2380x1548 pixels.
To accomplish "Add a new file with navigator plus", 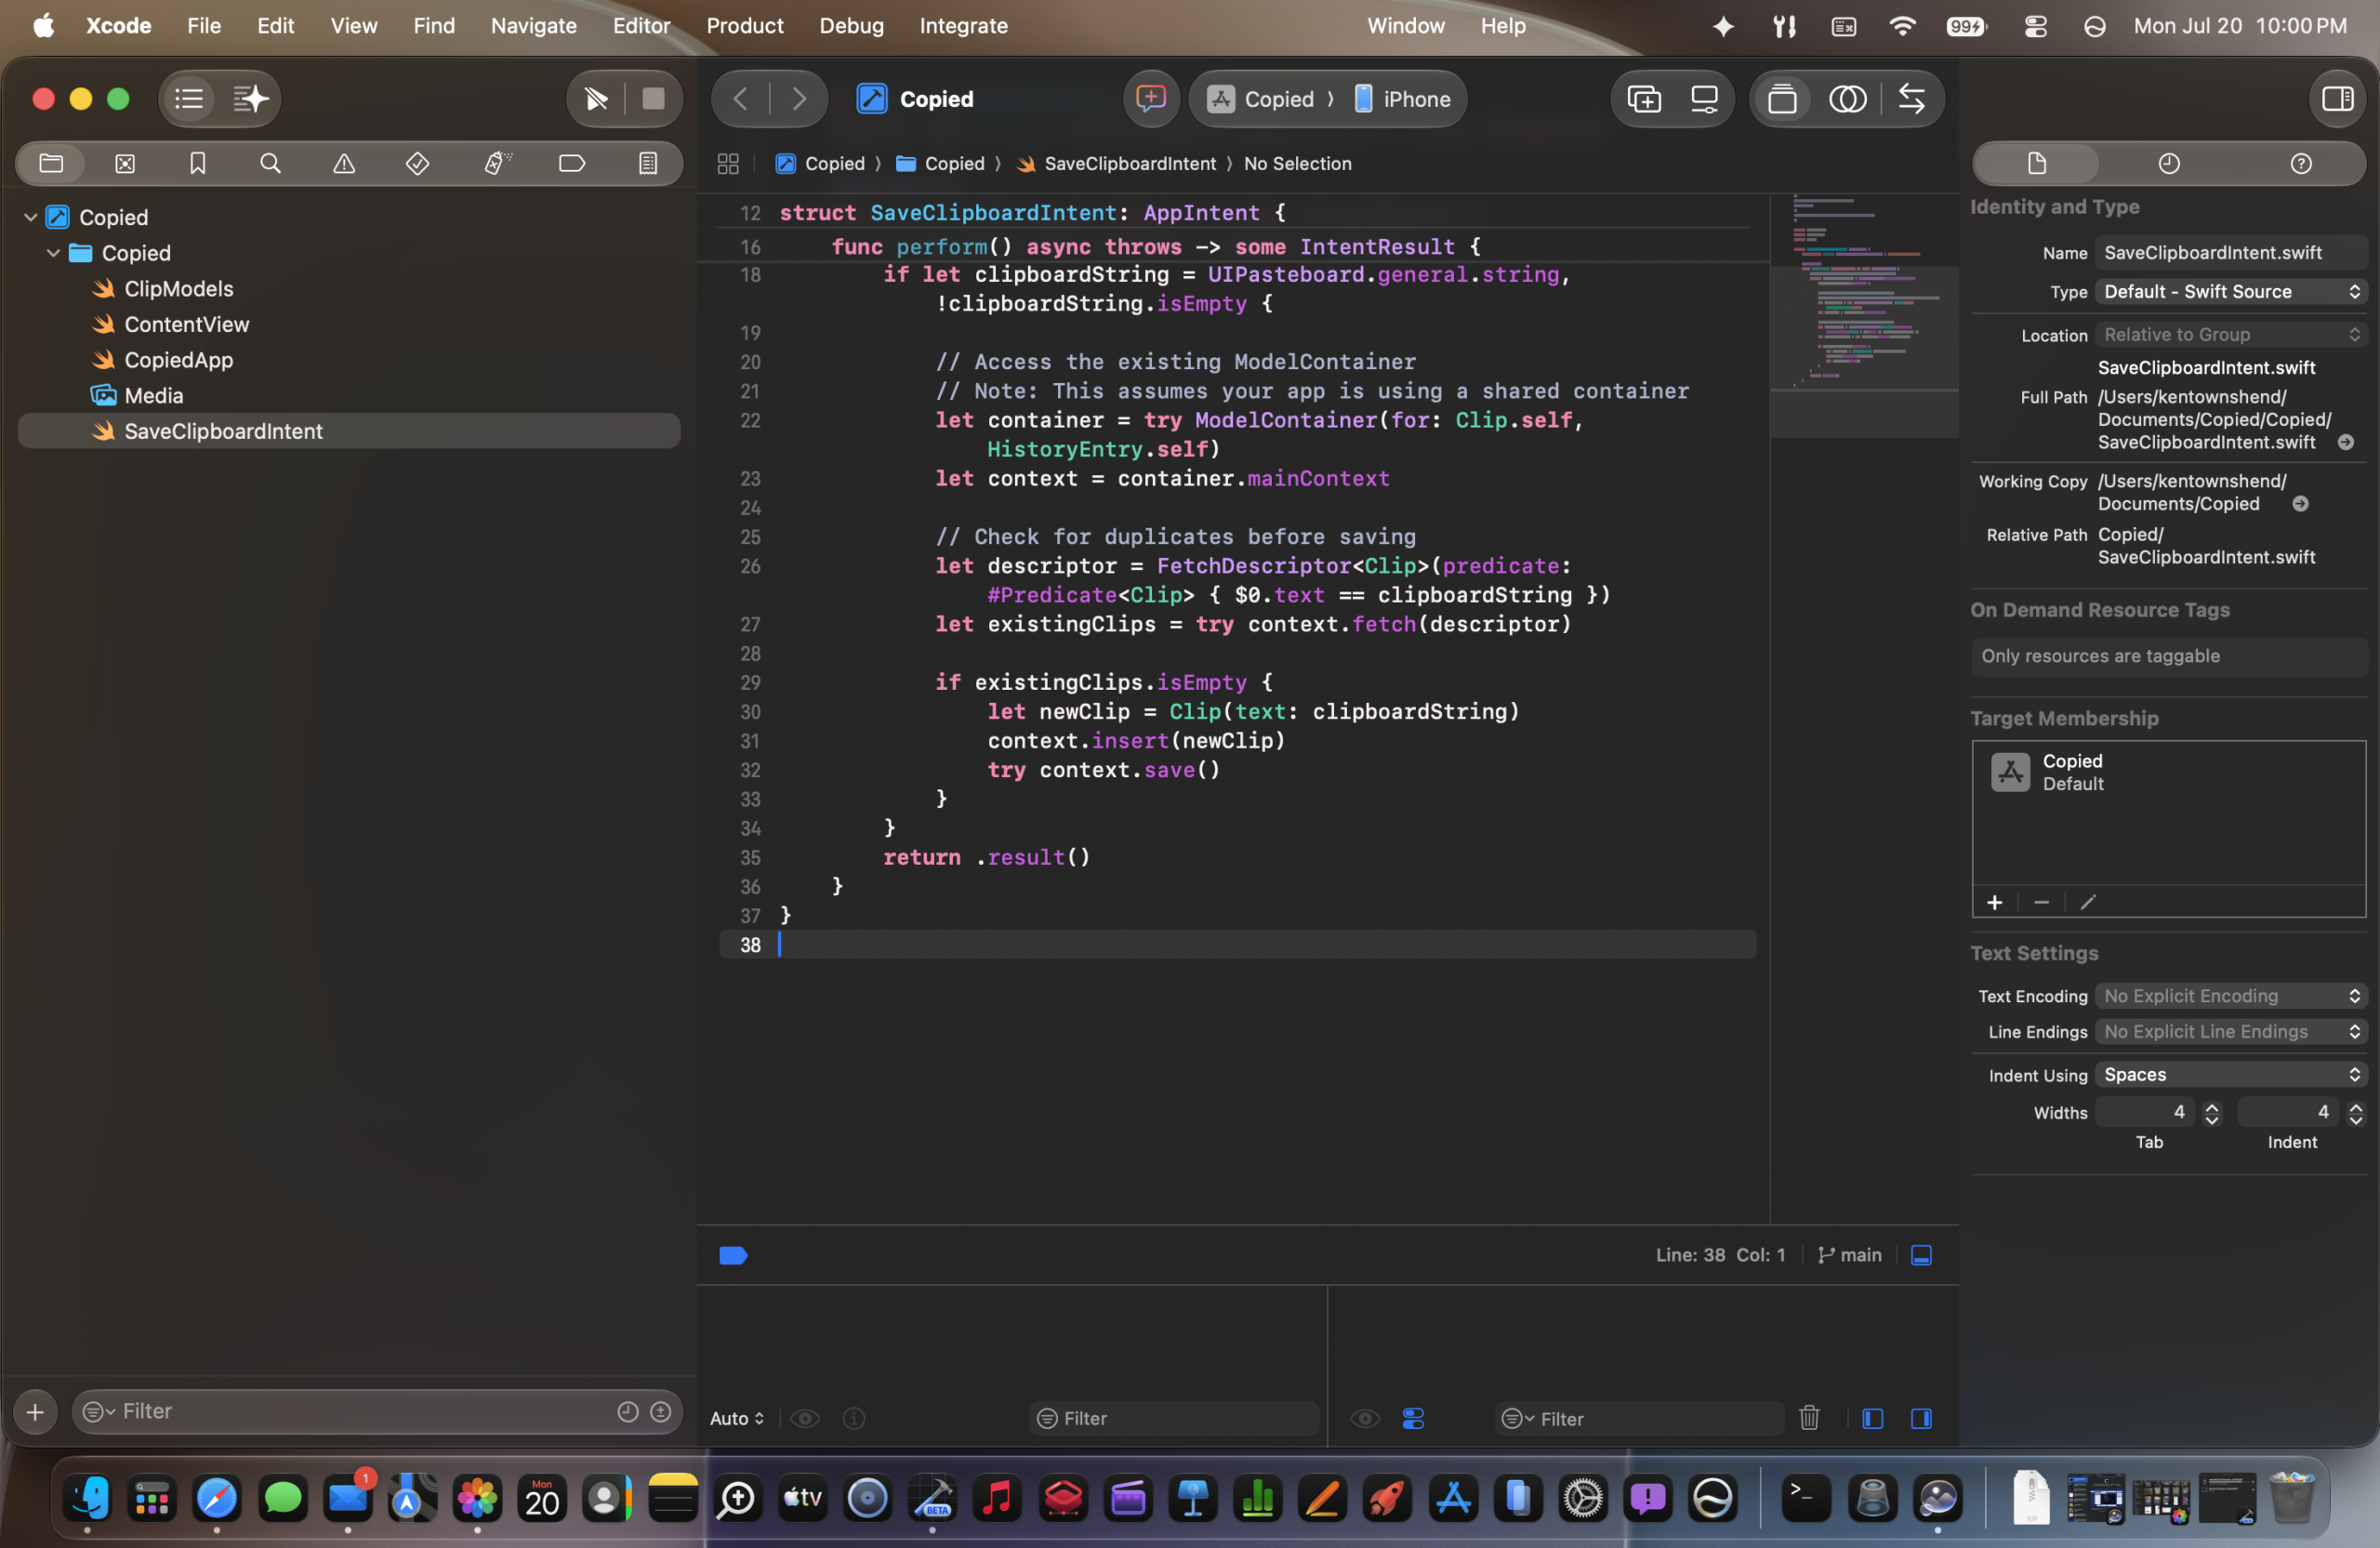I will (35, 1412).
